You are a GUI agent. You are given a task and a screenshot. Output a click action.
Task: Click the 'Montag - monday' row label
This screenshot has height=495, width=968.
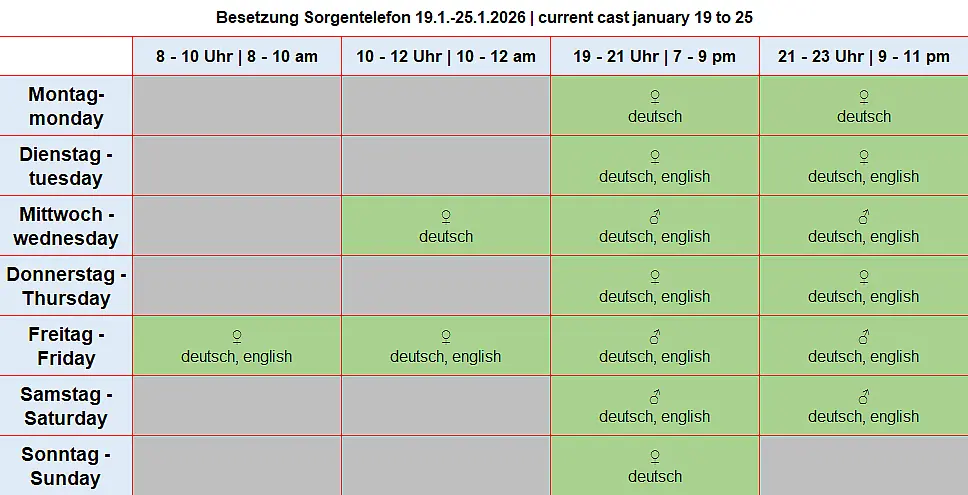[66, 106]
